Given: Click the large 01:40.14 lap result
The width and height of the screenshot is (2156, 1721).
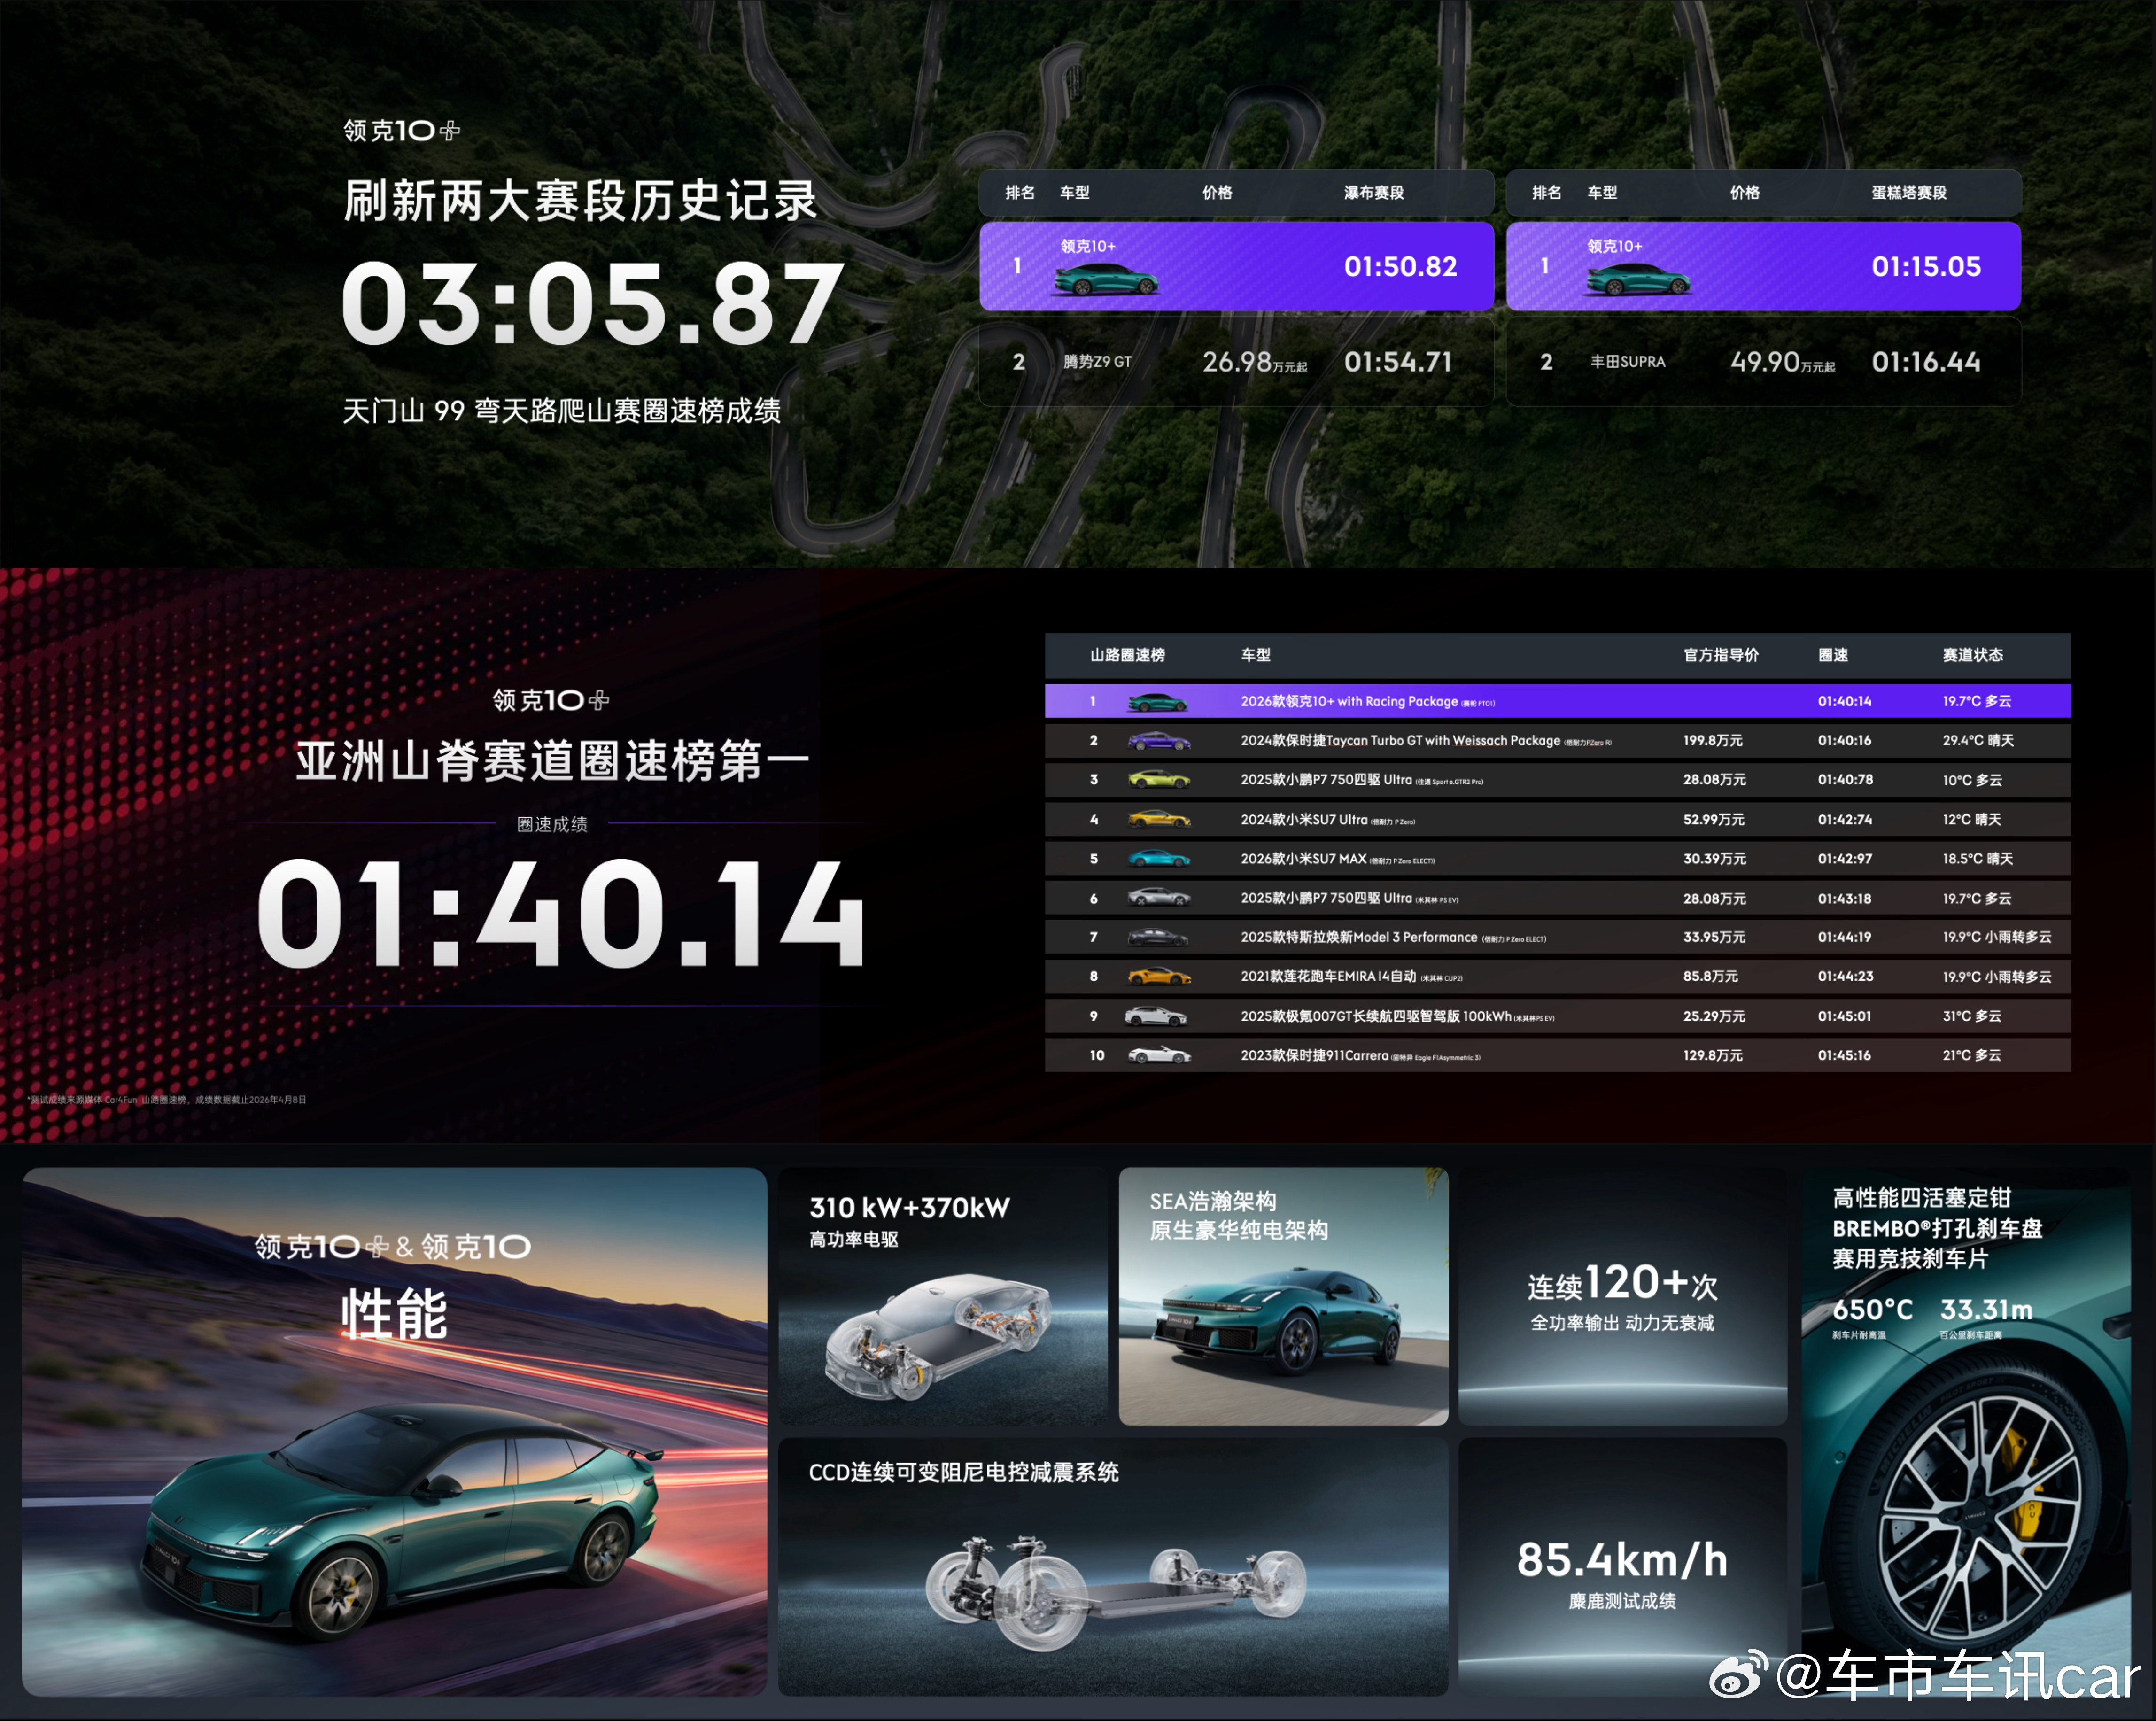Looking at the screenshot, I should click(561, 913).
